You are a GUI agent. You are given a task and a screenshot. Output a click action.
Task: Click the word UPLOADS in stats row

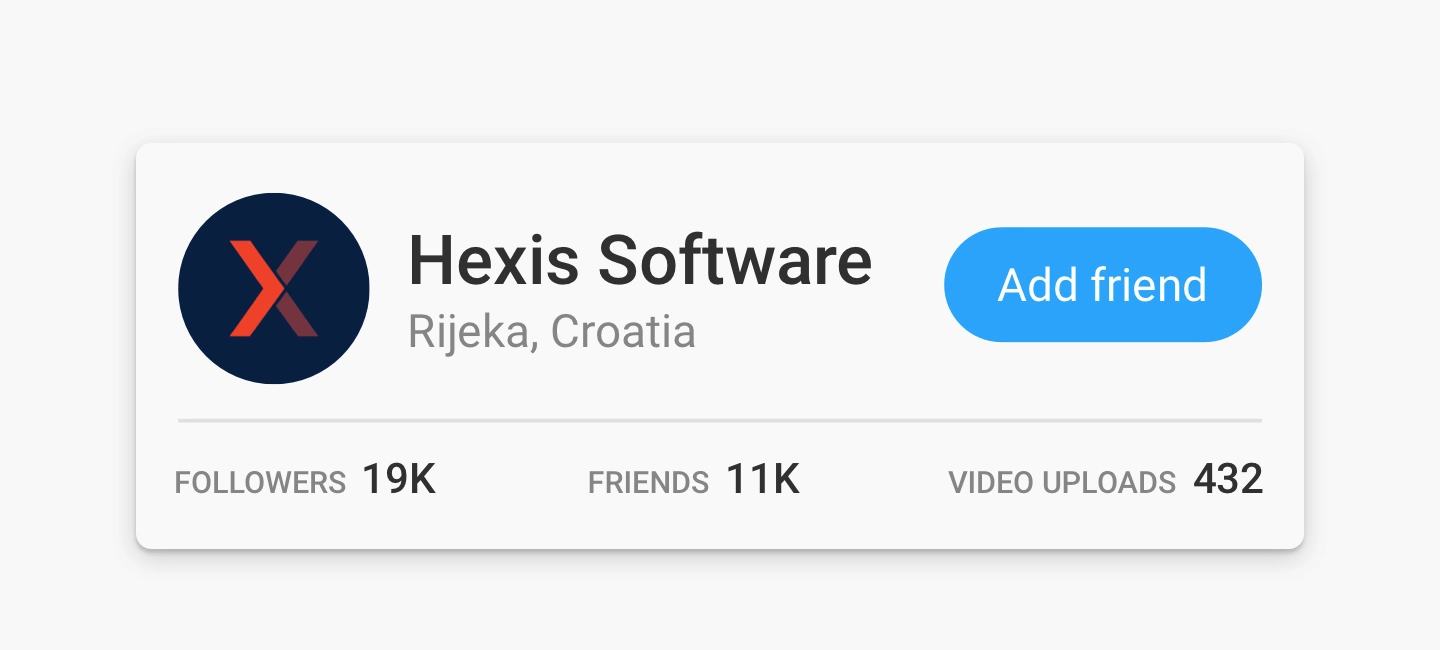1109,483
